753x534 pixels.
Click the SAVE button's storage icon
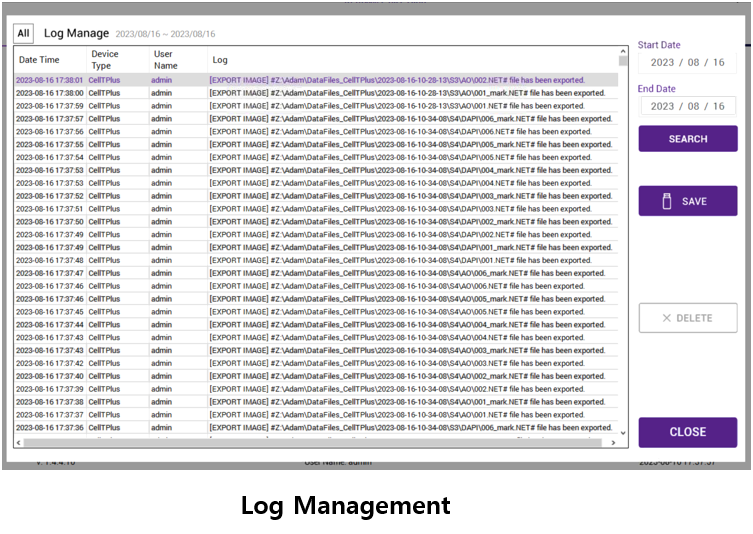click(667, 201)
